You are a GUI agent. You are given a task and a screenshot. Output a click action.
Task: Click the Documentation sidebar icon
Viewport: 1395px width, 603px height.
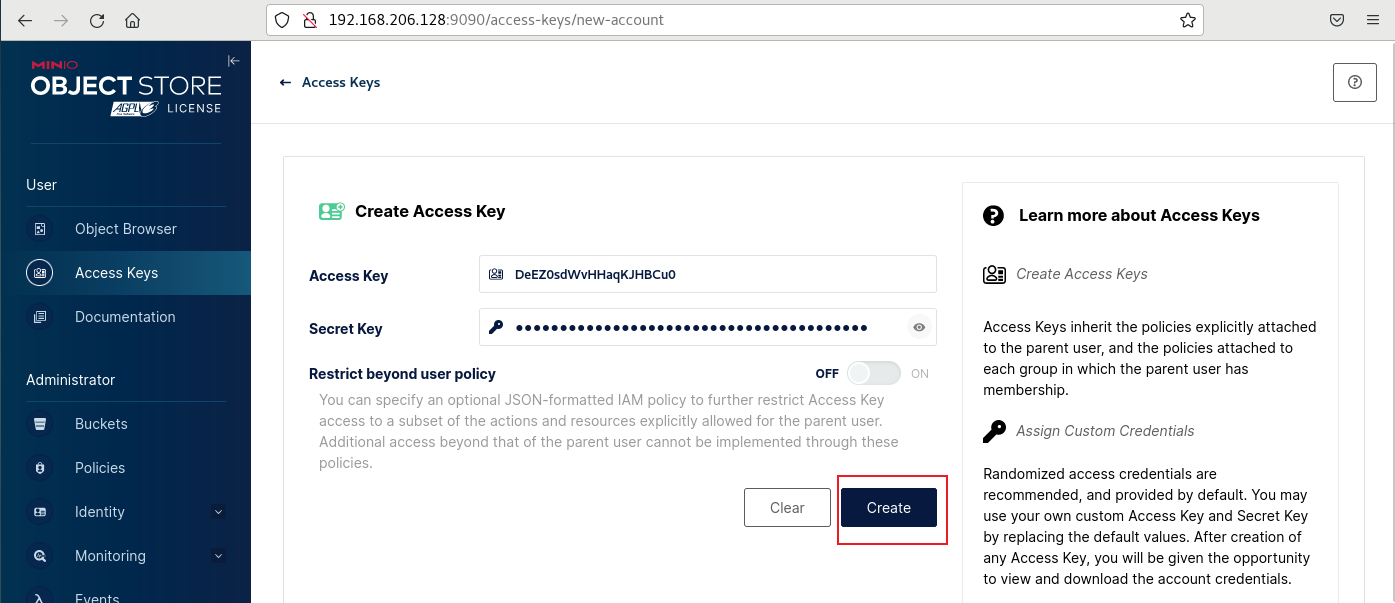pyautogui.click(x=40, y=317)
